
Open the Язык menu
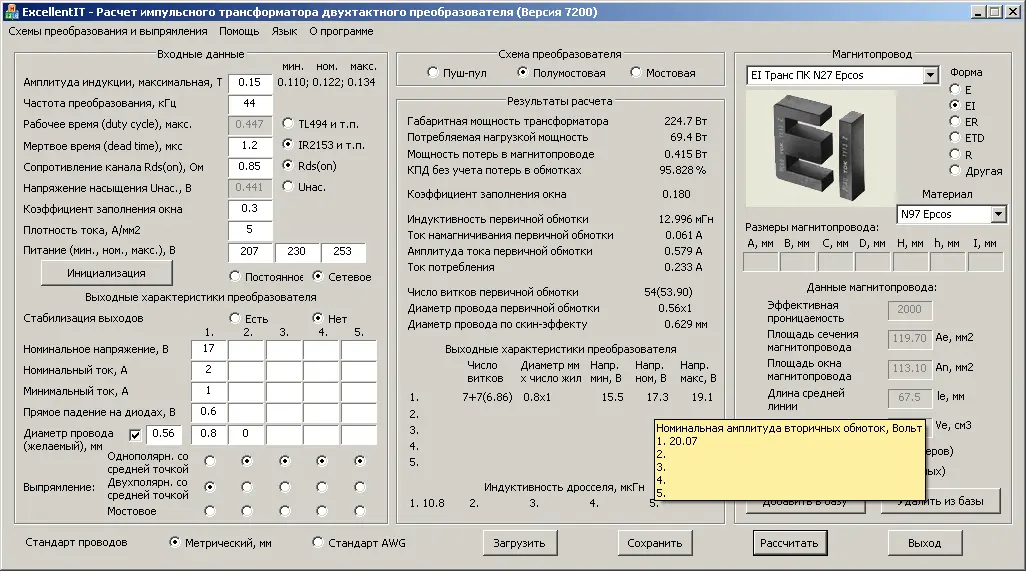[x=284, y=31]
